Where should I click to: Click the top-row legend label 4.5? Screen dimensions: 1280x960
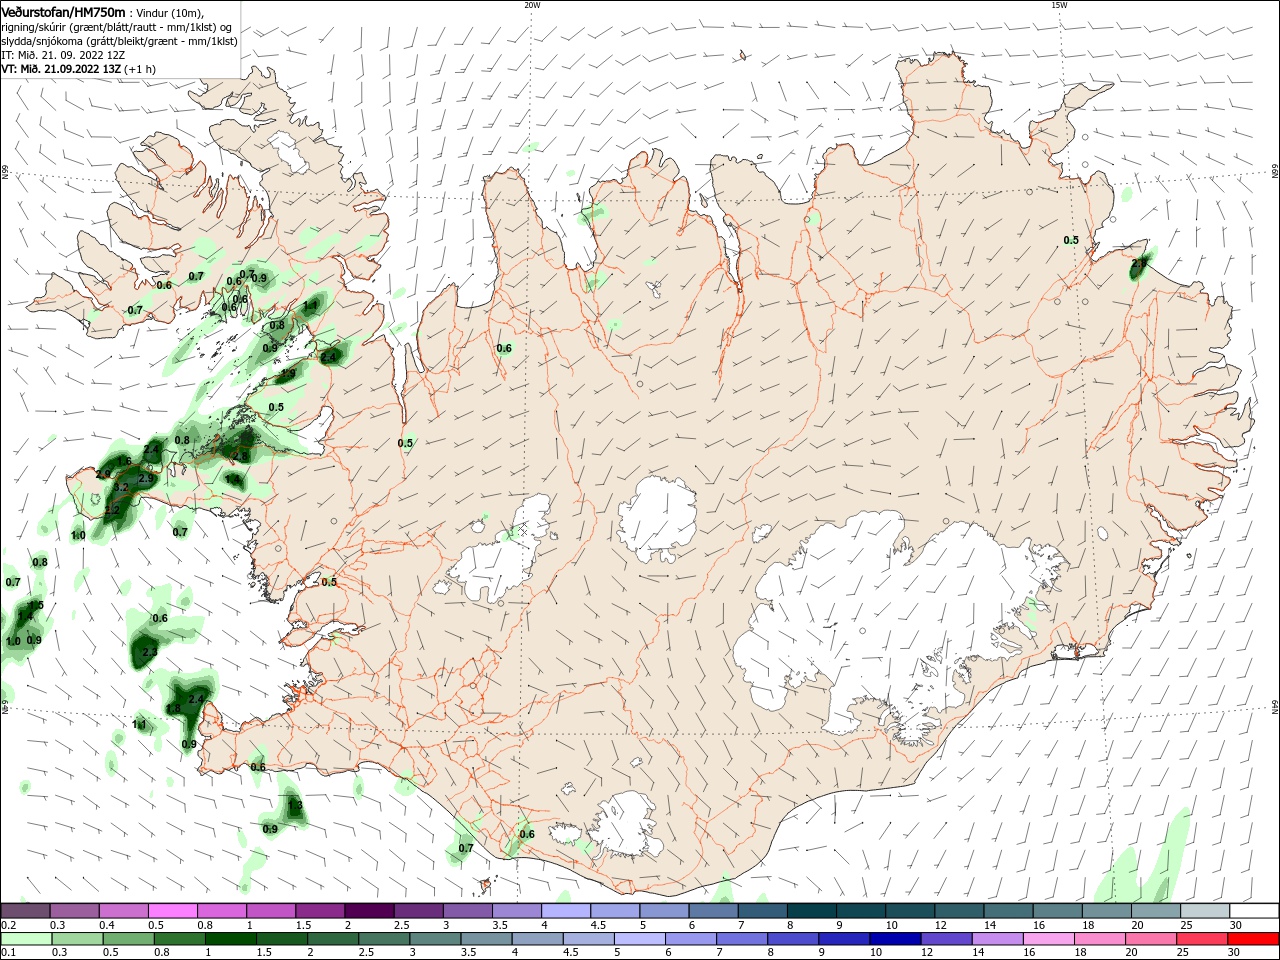[x=598, y=925]
